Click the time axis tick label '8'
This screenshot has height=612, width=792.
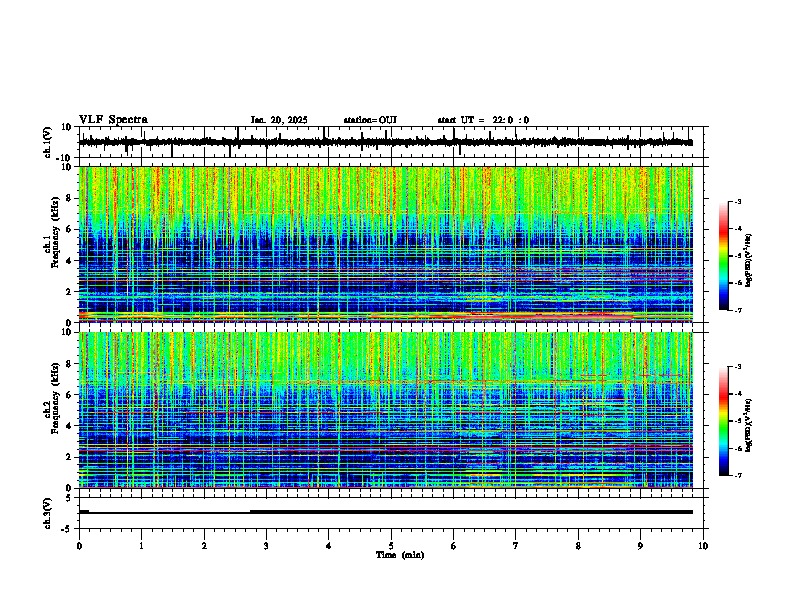[578, 546]
